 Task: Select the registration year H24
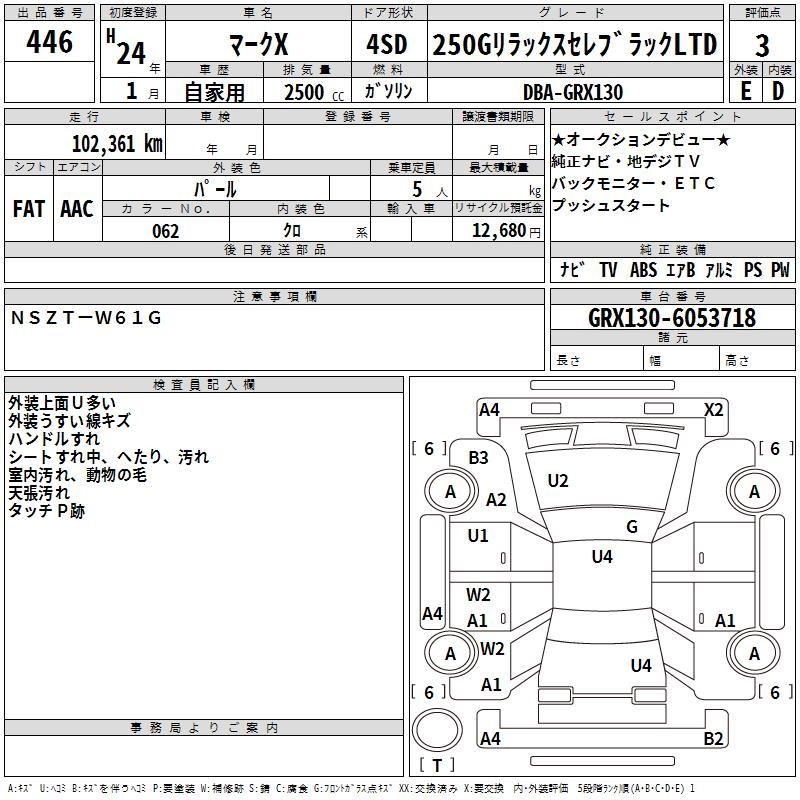click(x=126, y=48)
